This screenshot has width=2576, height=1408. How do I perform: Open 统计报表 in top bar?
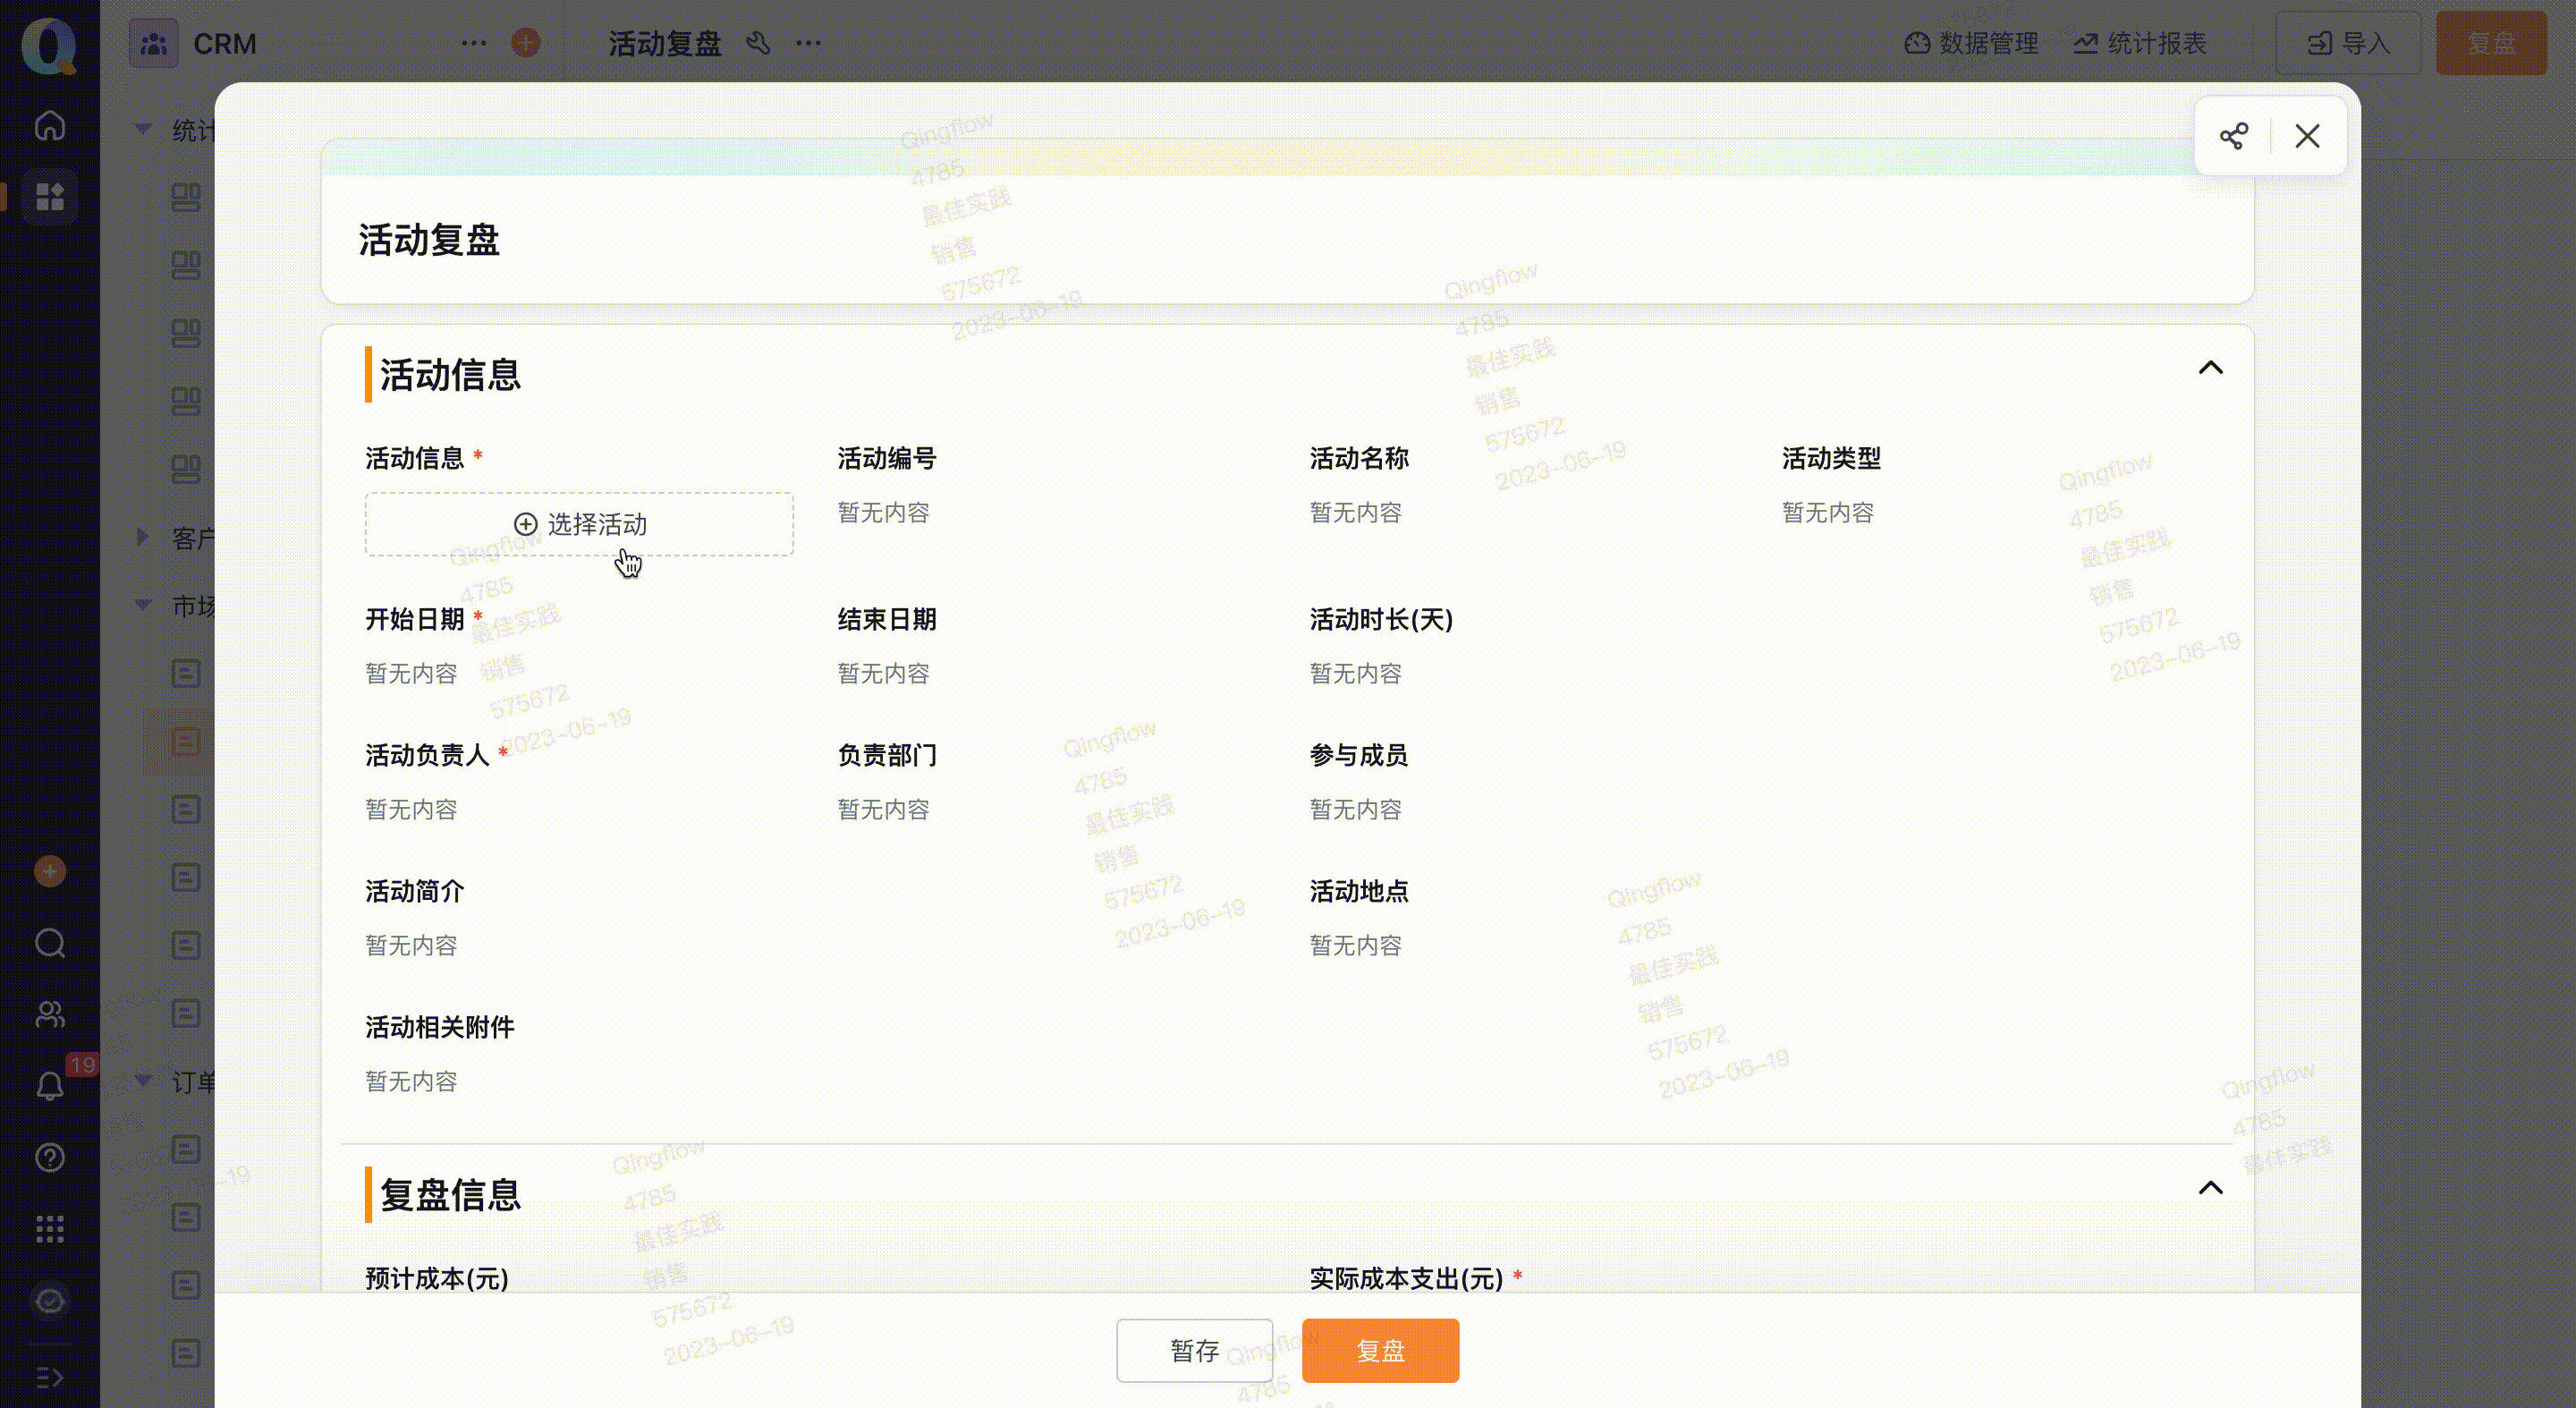(2140, 43)
